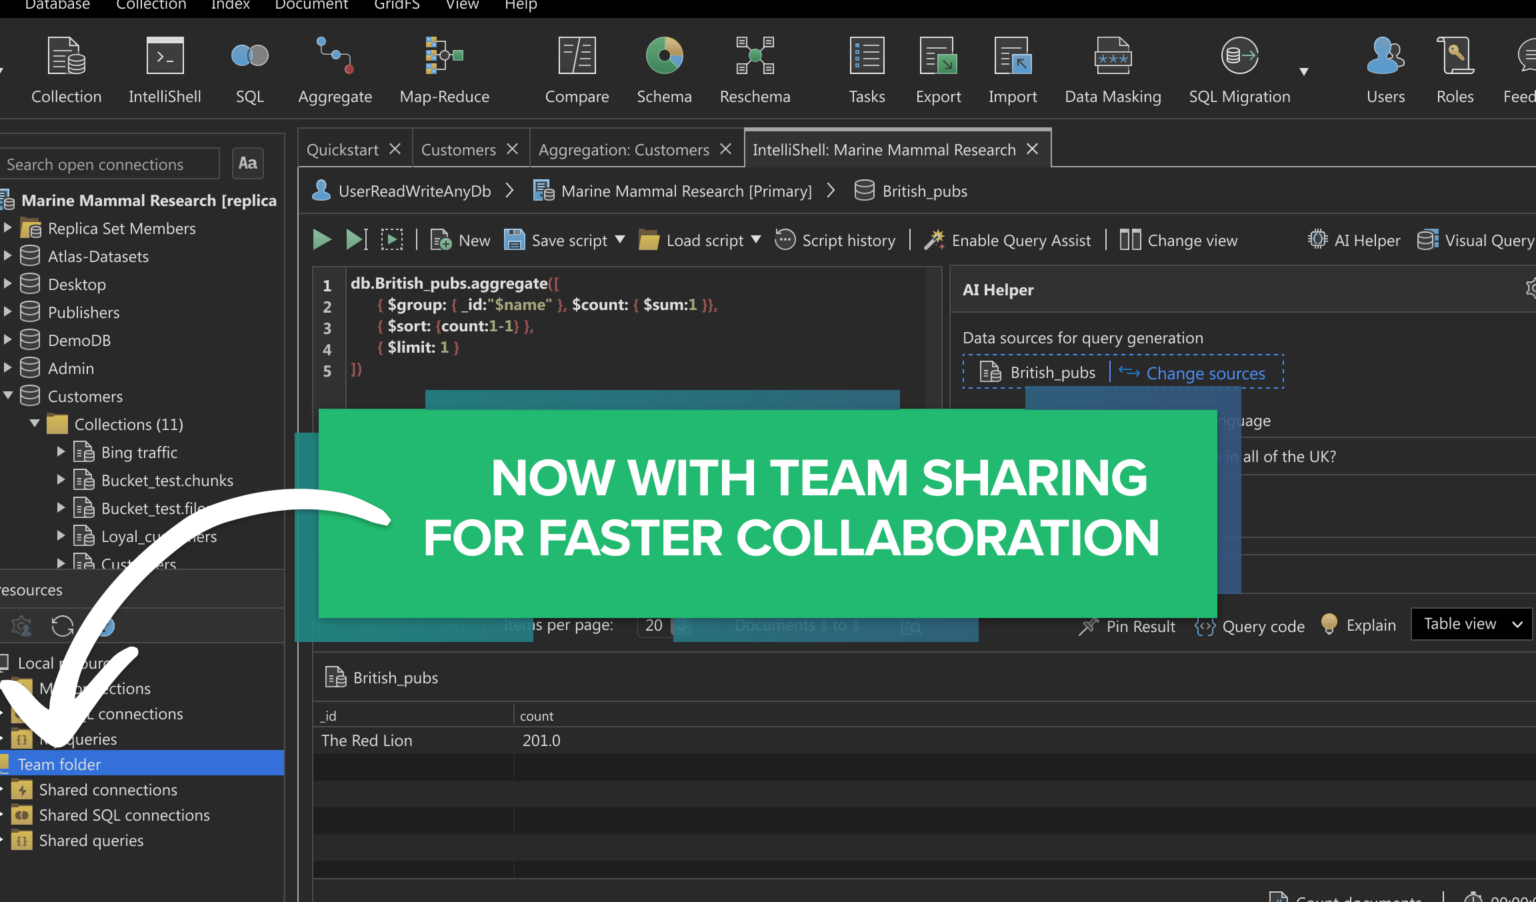Click the Export toolbar icon

click(x=938, y=70)
